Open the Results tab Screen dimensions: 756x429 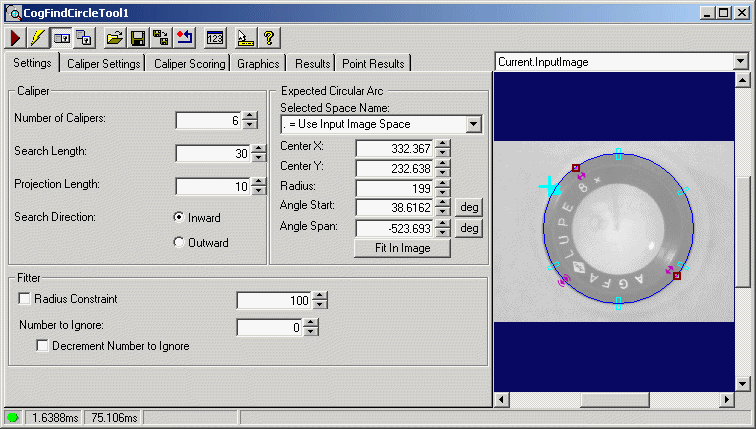(312, 64)
